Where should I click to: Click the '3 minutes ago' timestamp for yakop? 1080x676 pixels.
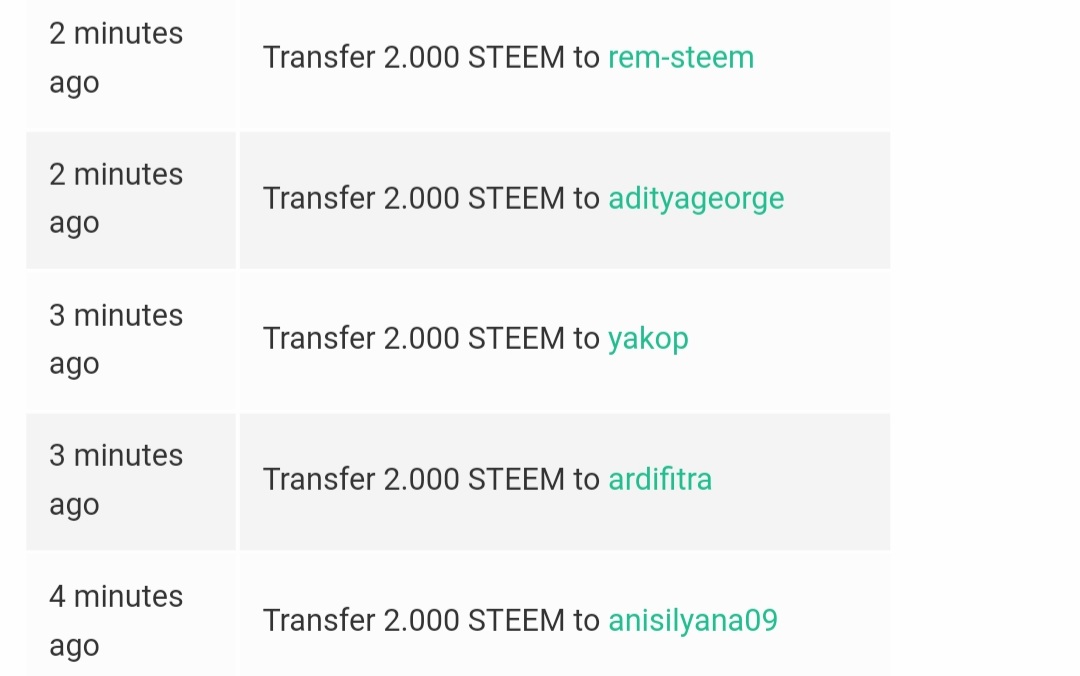[116, 340]
